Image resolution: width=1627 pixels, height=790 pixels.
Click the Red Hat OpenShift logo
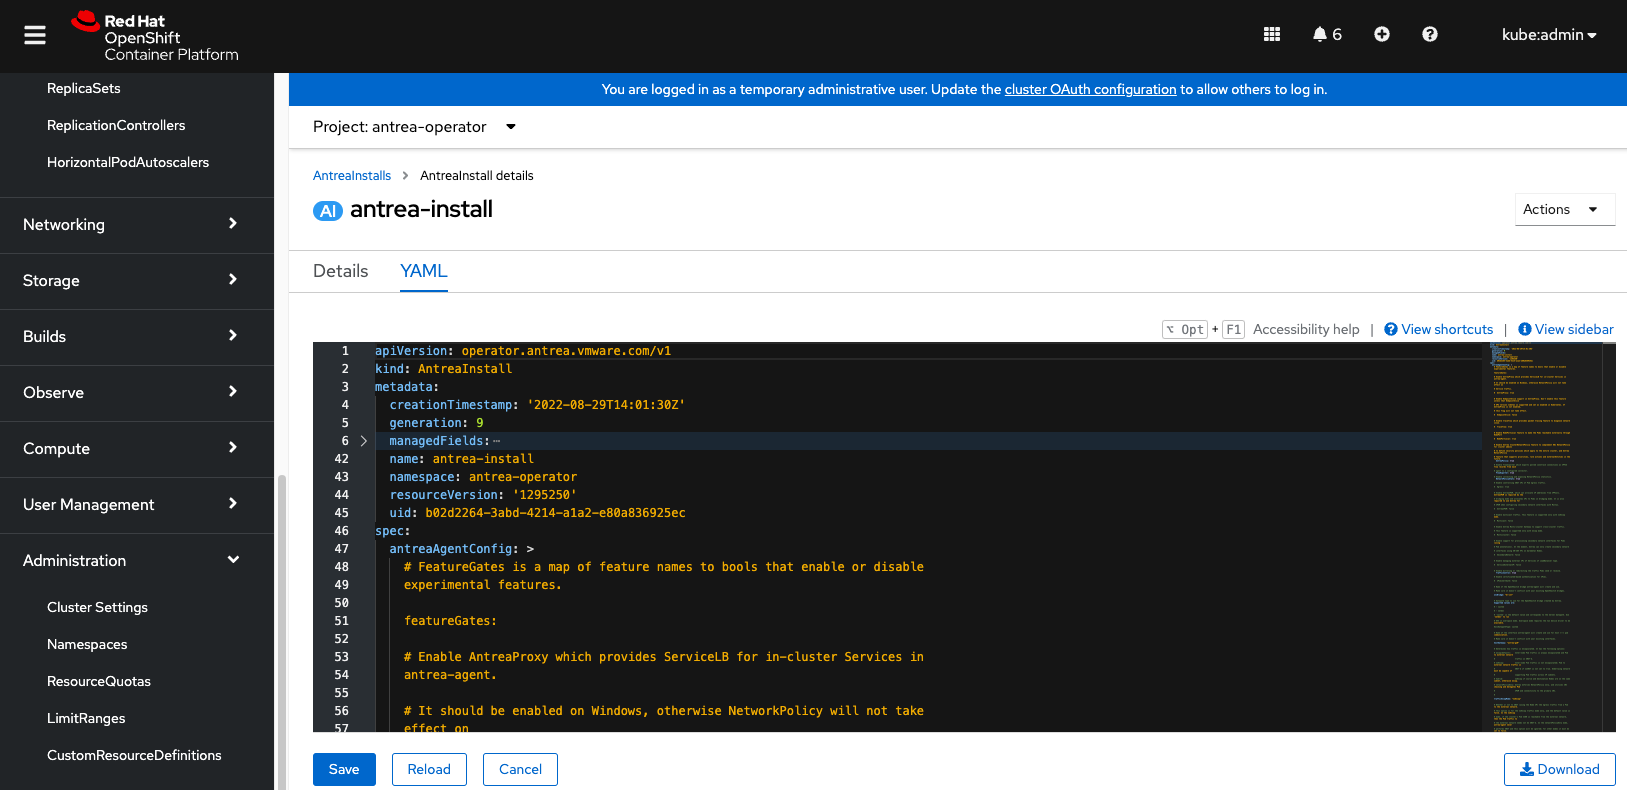point(155,37)
